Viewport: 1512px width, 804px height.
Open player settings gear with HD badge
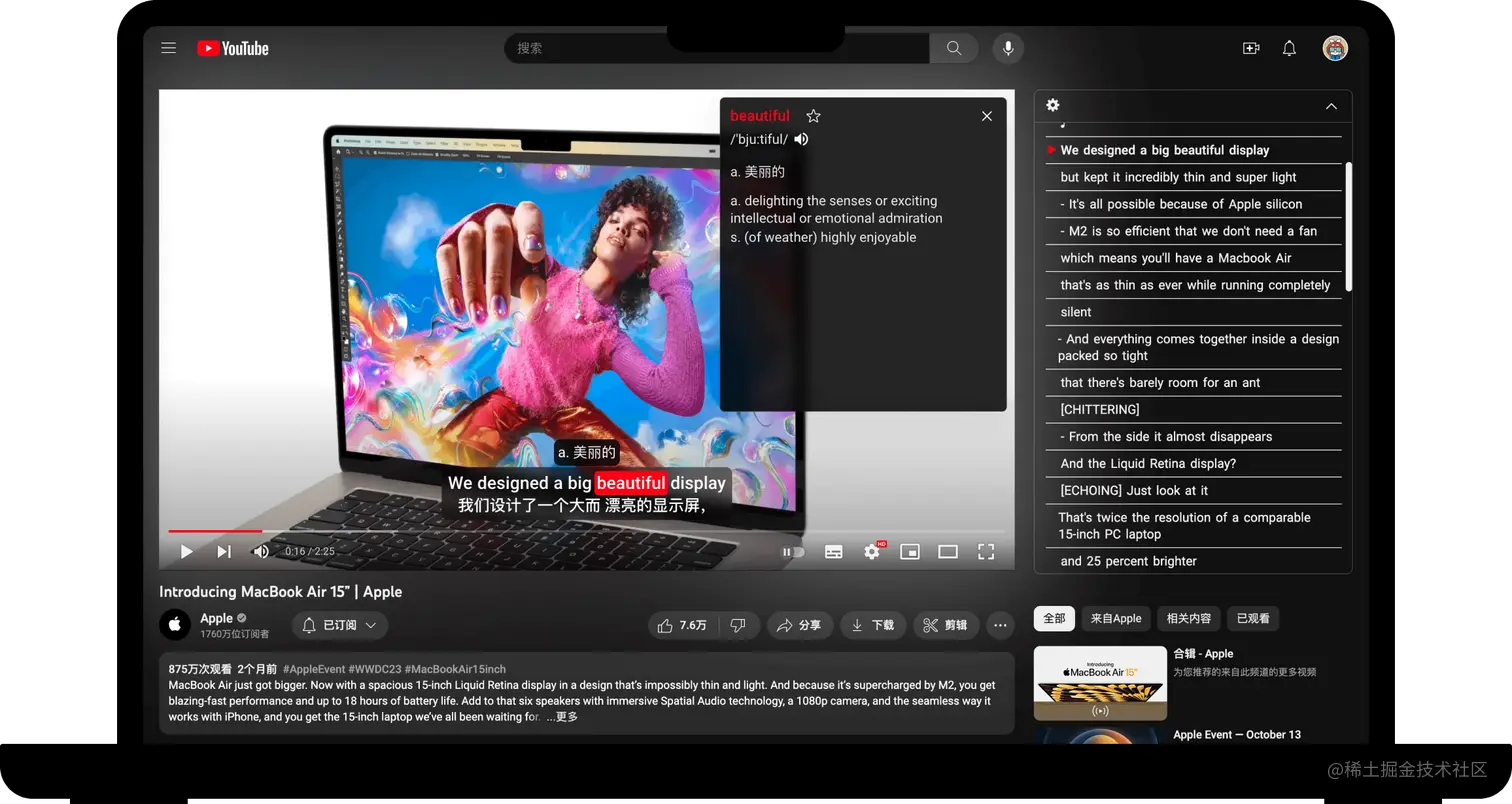click(873, 551)
